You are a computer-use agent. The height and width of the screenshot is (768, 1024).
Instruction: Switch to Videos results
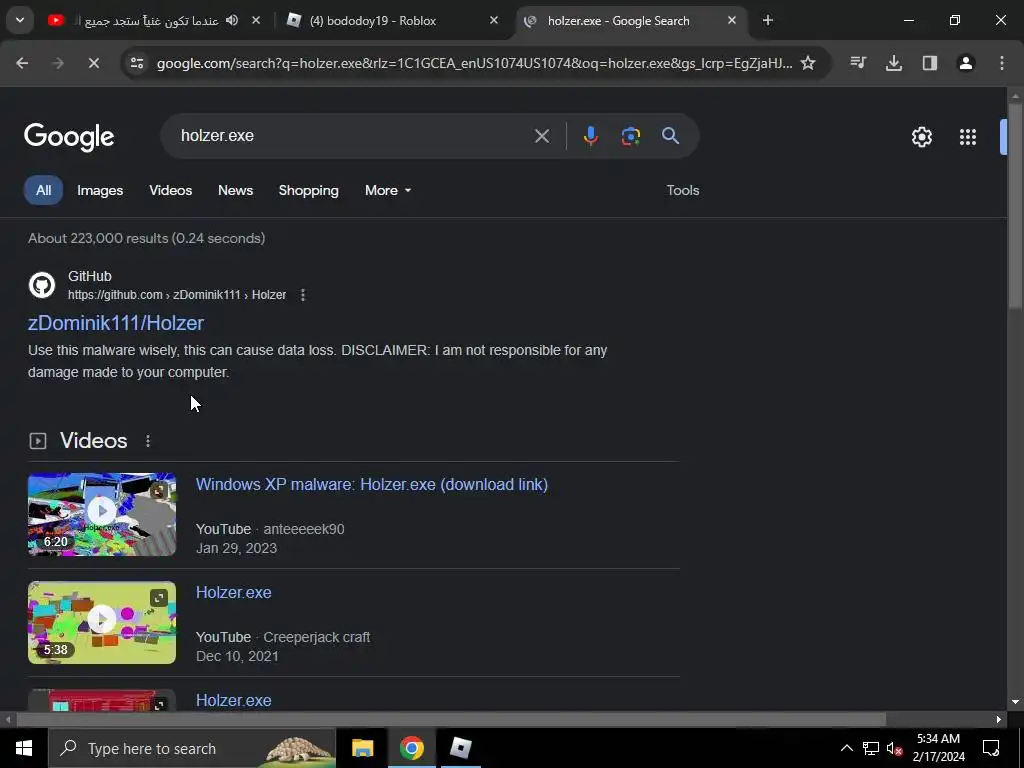coord(170,190)
